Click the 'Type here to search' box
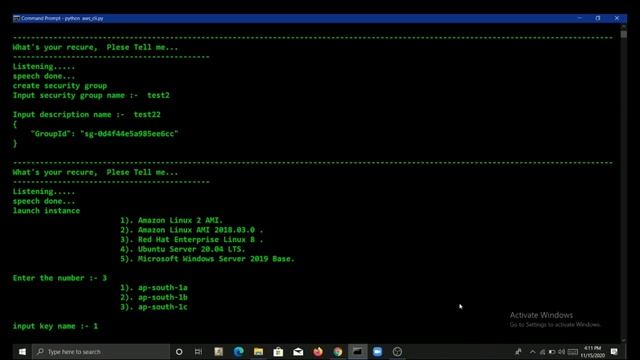Viewport: 640px width, 360px height. [x=101, y=351]
